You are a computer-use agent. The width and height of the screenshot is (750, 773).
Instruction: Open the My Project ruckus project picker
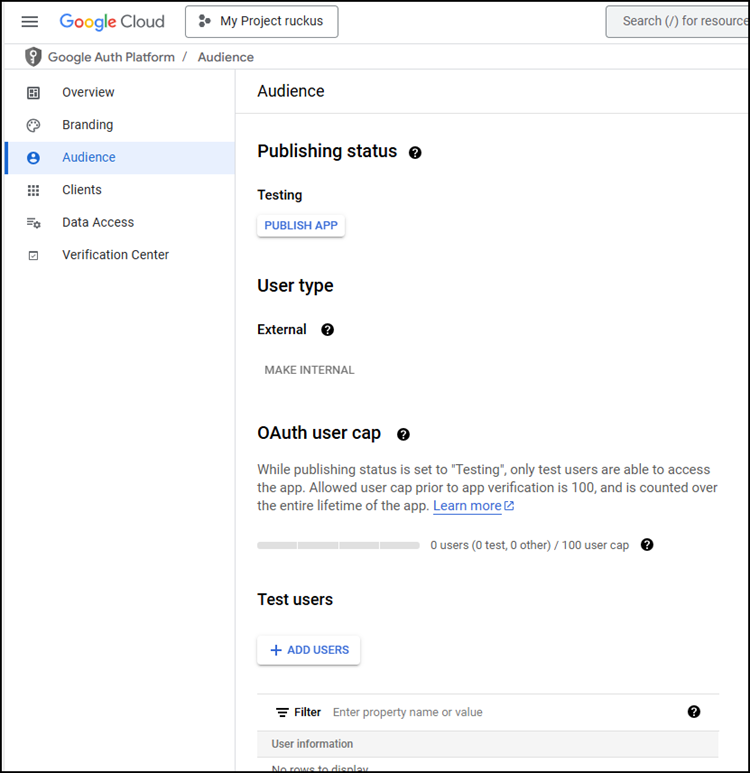click(261, 21)
